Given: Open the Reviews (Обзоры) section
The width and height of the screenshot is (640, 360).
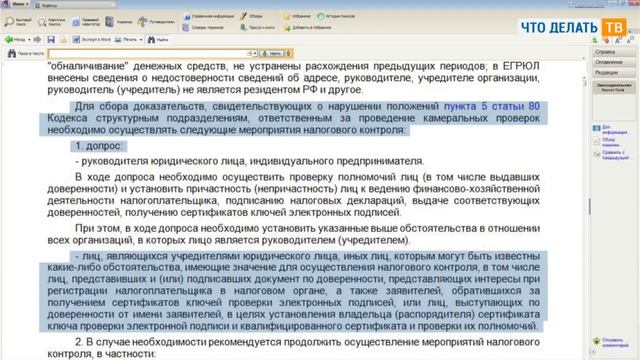Looking at the screenshot, I should [251, 16].
